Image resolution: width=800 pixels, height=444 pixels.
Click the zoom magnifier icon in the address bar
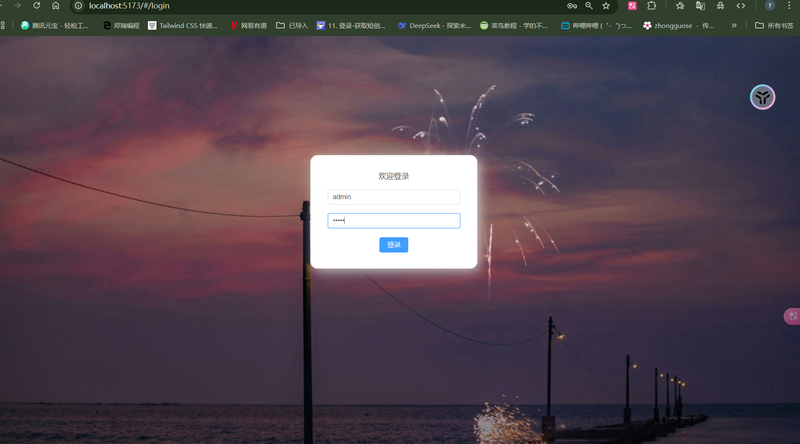coord(589,6)
